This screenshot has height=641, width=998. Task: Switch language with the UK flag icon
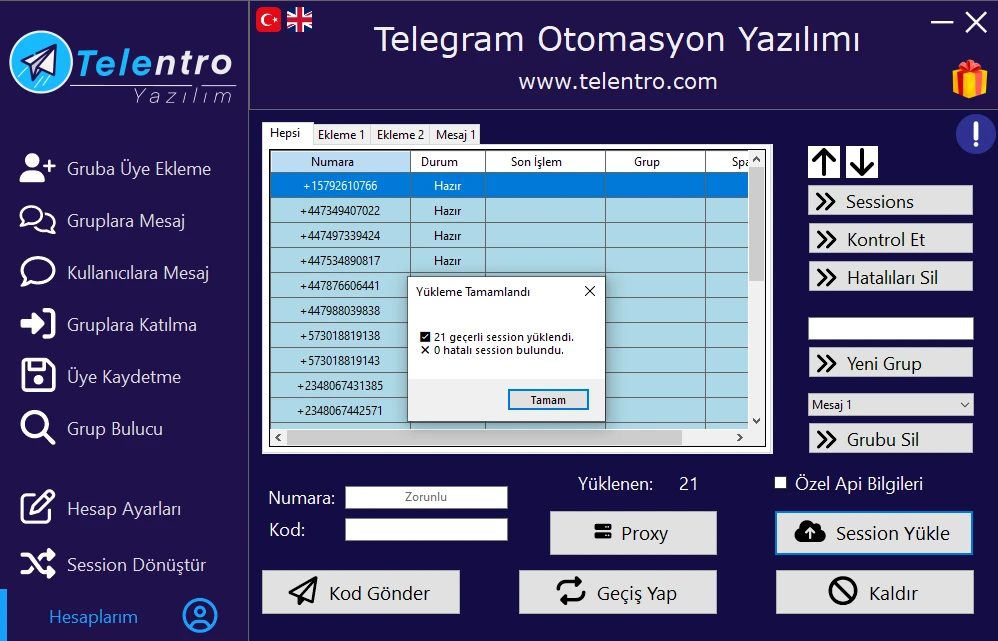pos(299,20)
